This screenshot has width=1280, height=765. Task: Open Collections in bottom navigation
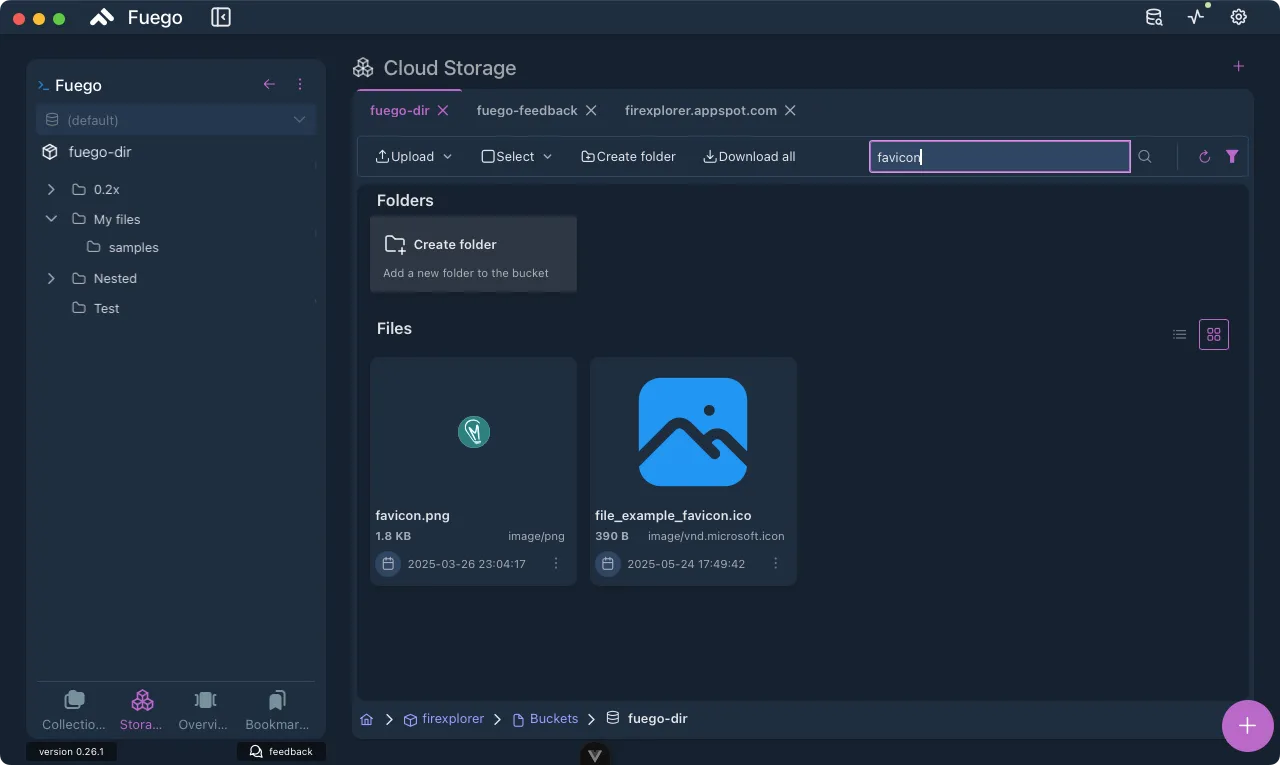pos(74,710)
